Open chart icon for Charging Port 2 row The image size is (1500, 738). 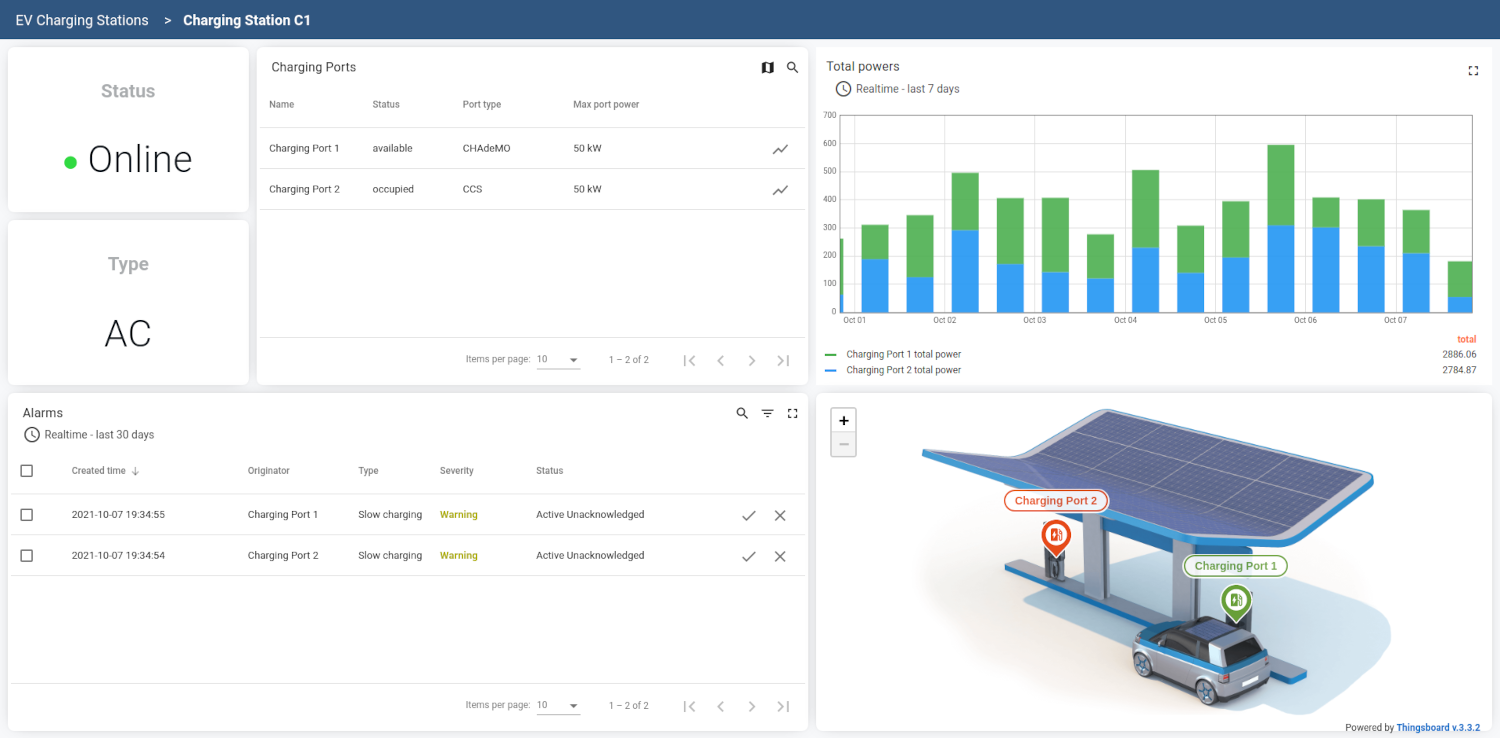[780, 190]
